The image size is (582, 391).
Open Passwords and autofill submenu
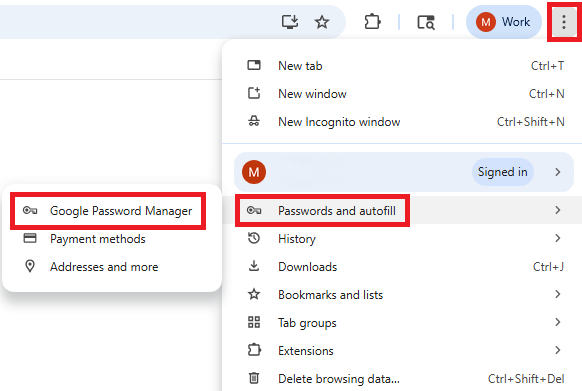click(x=402, y=211)
